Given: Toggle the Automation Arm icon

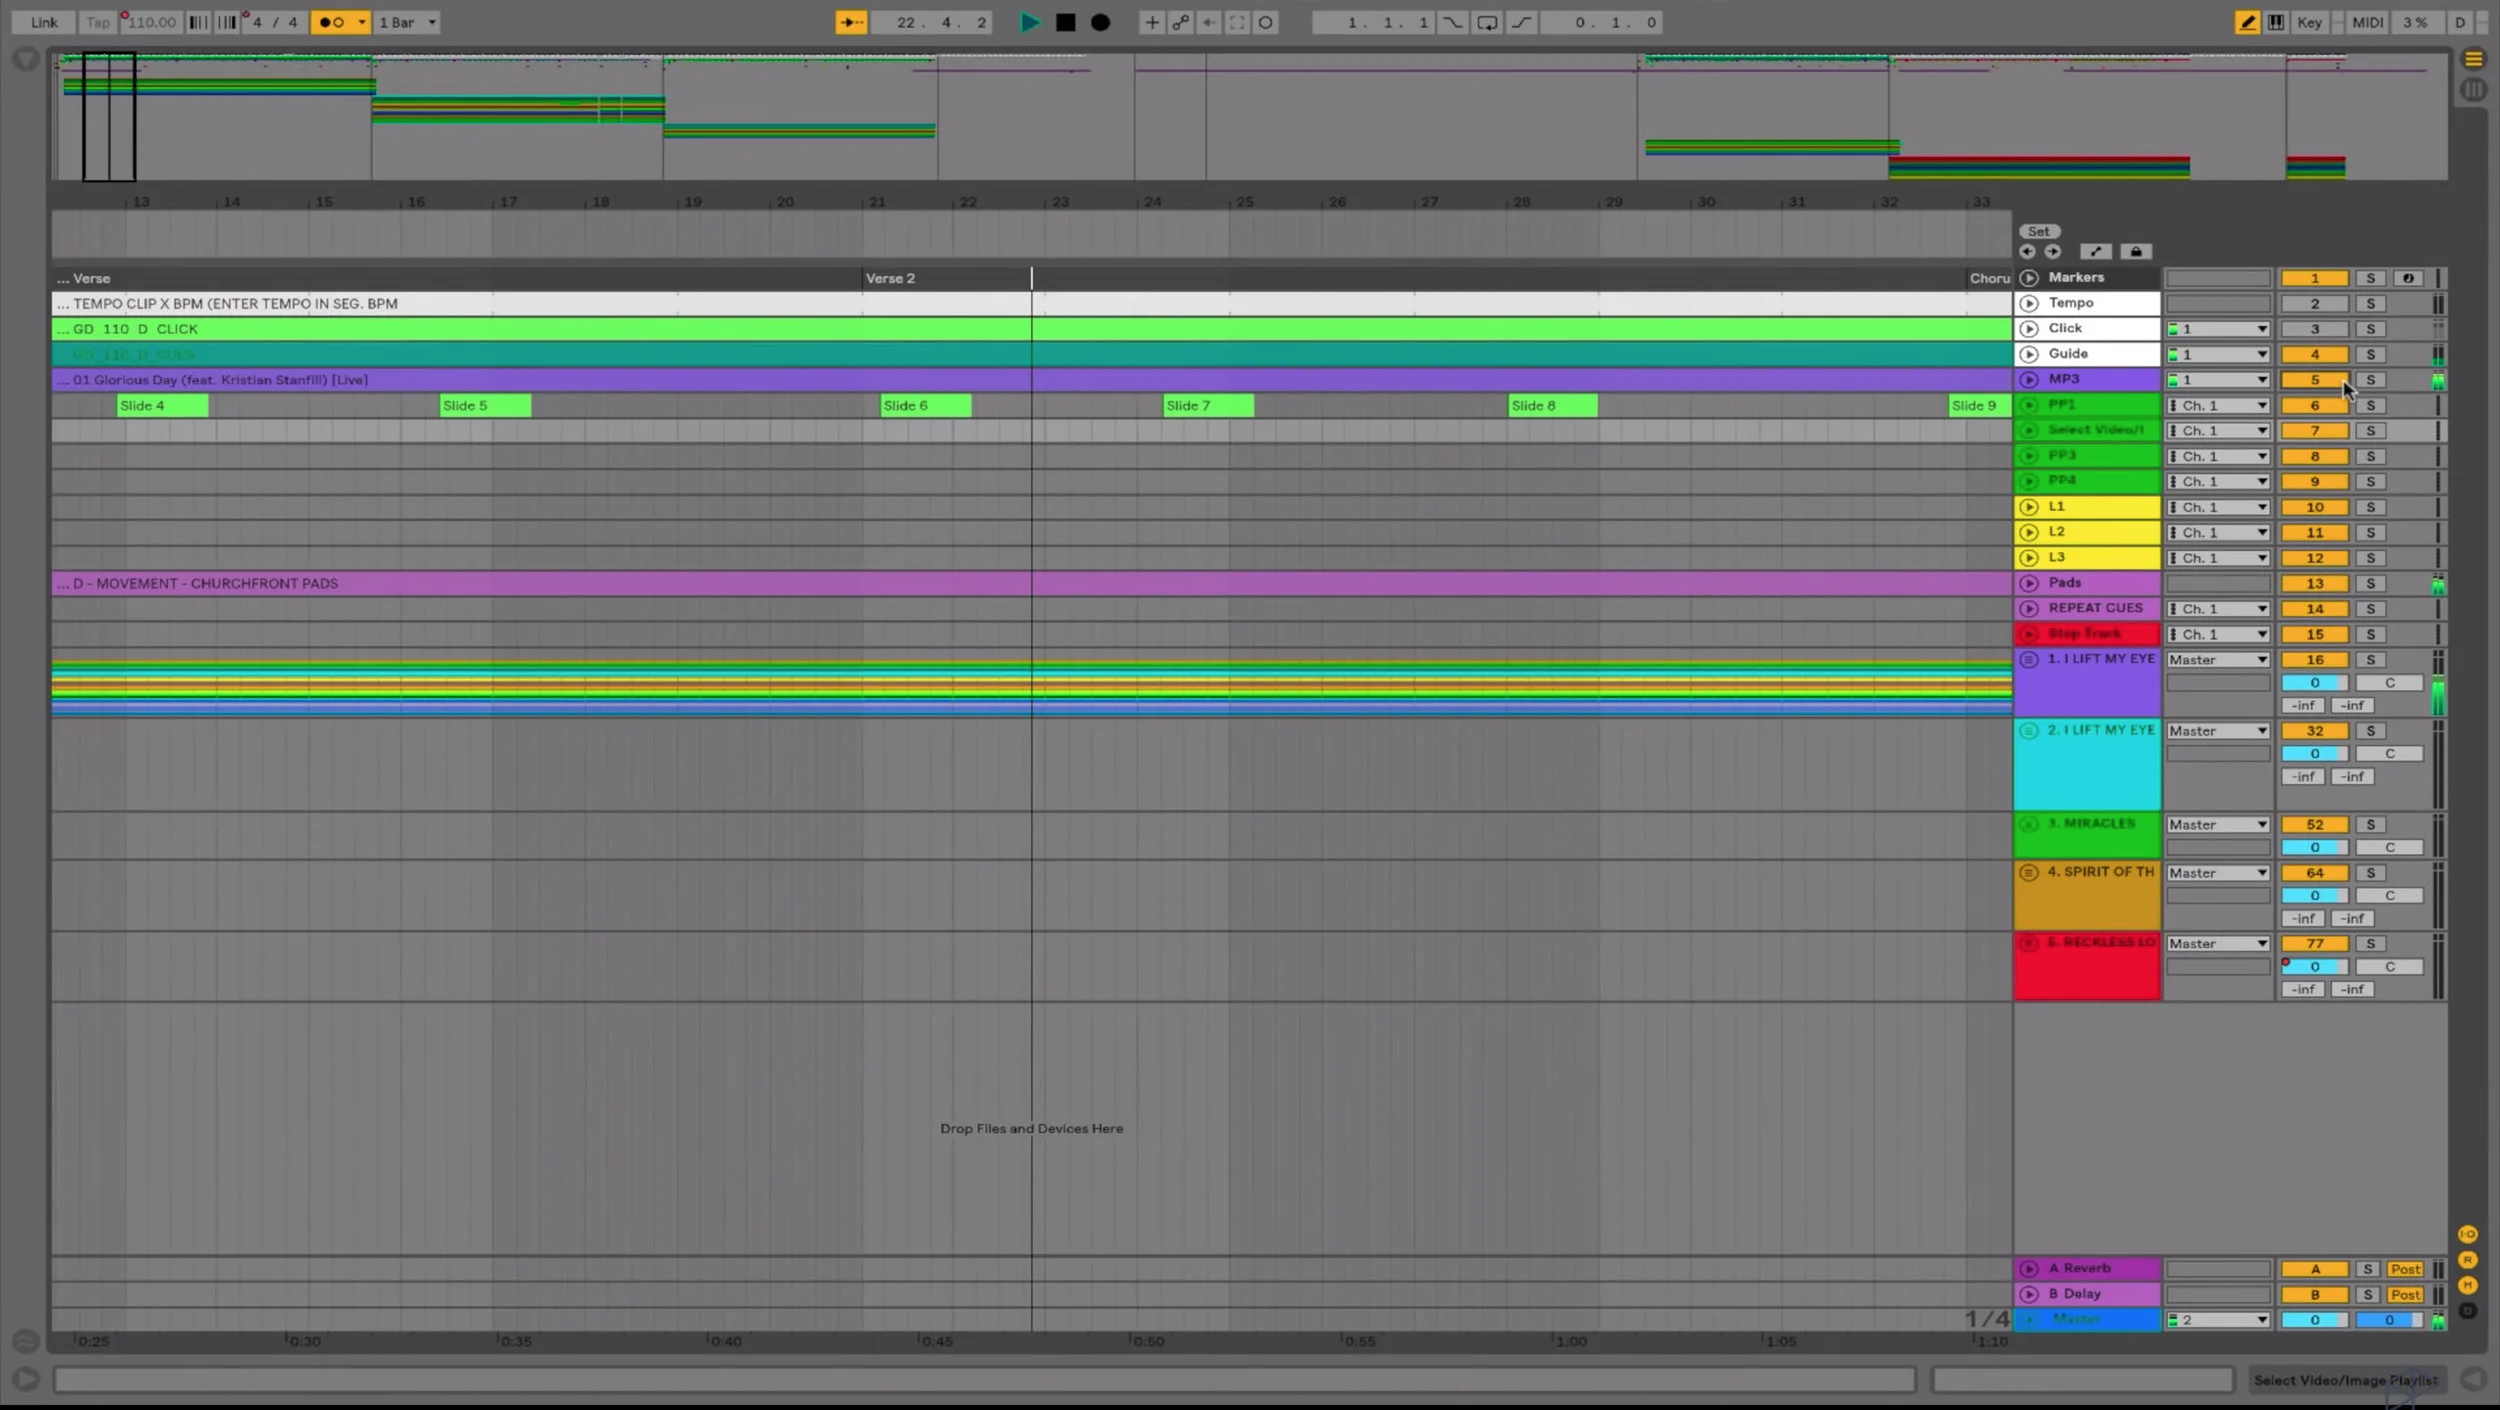Looking at the screenshot, I should tap(1181, 22).
